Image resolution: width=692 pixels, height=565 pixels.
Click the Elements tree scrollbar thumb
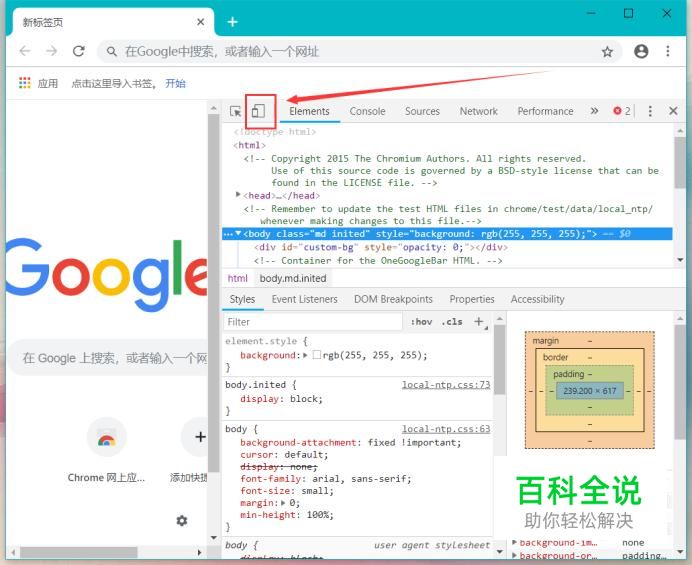point(680,162)
